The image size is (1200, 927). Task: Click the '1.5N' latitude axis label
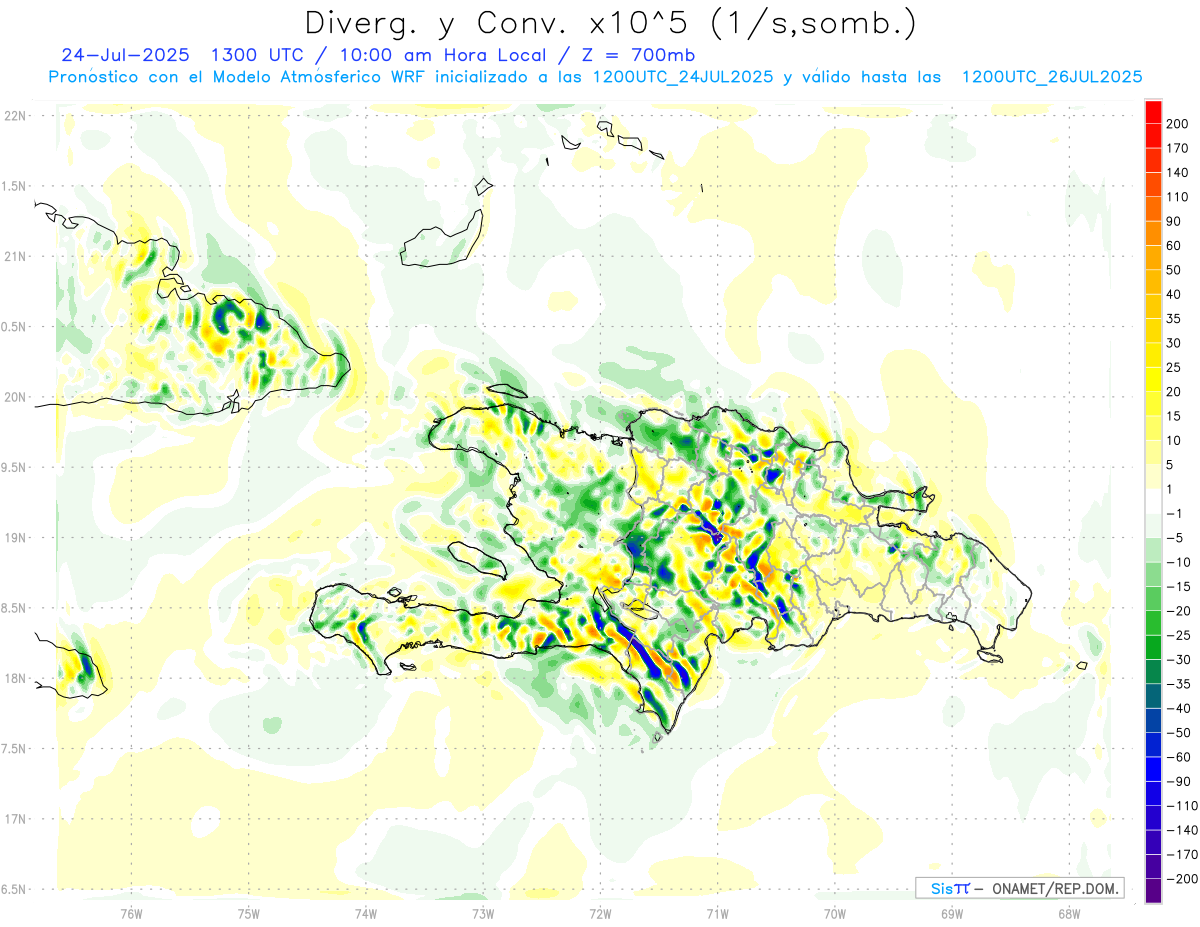coord(14,186)
